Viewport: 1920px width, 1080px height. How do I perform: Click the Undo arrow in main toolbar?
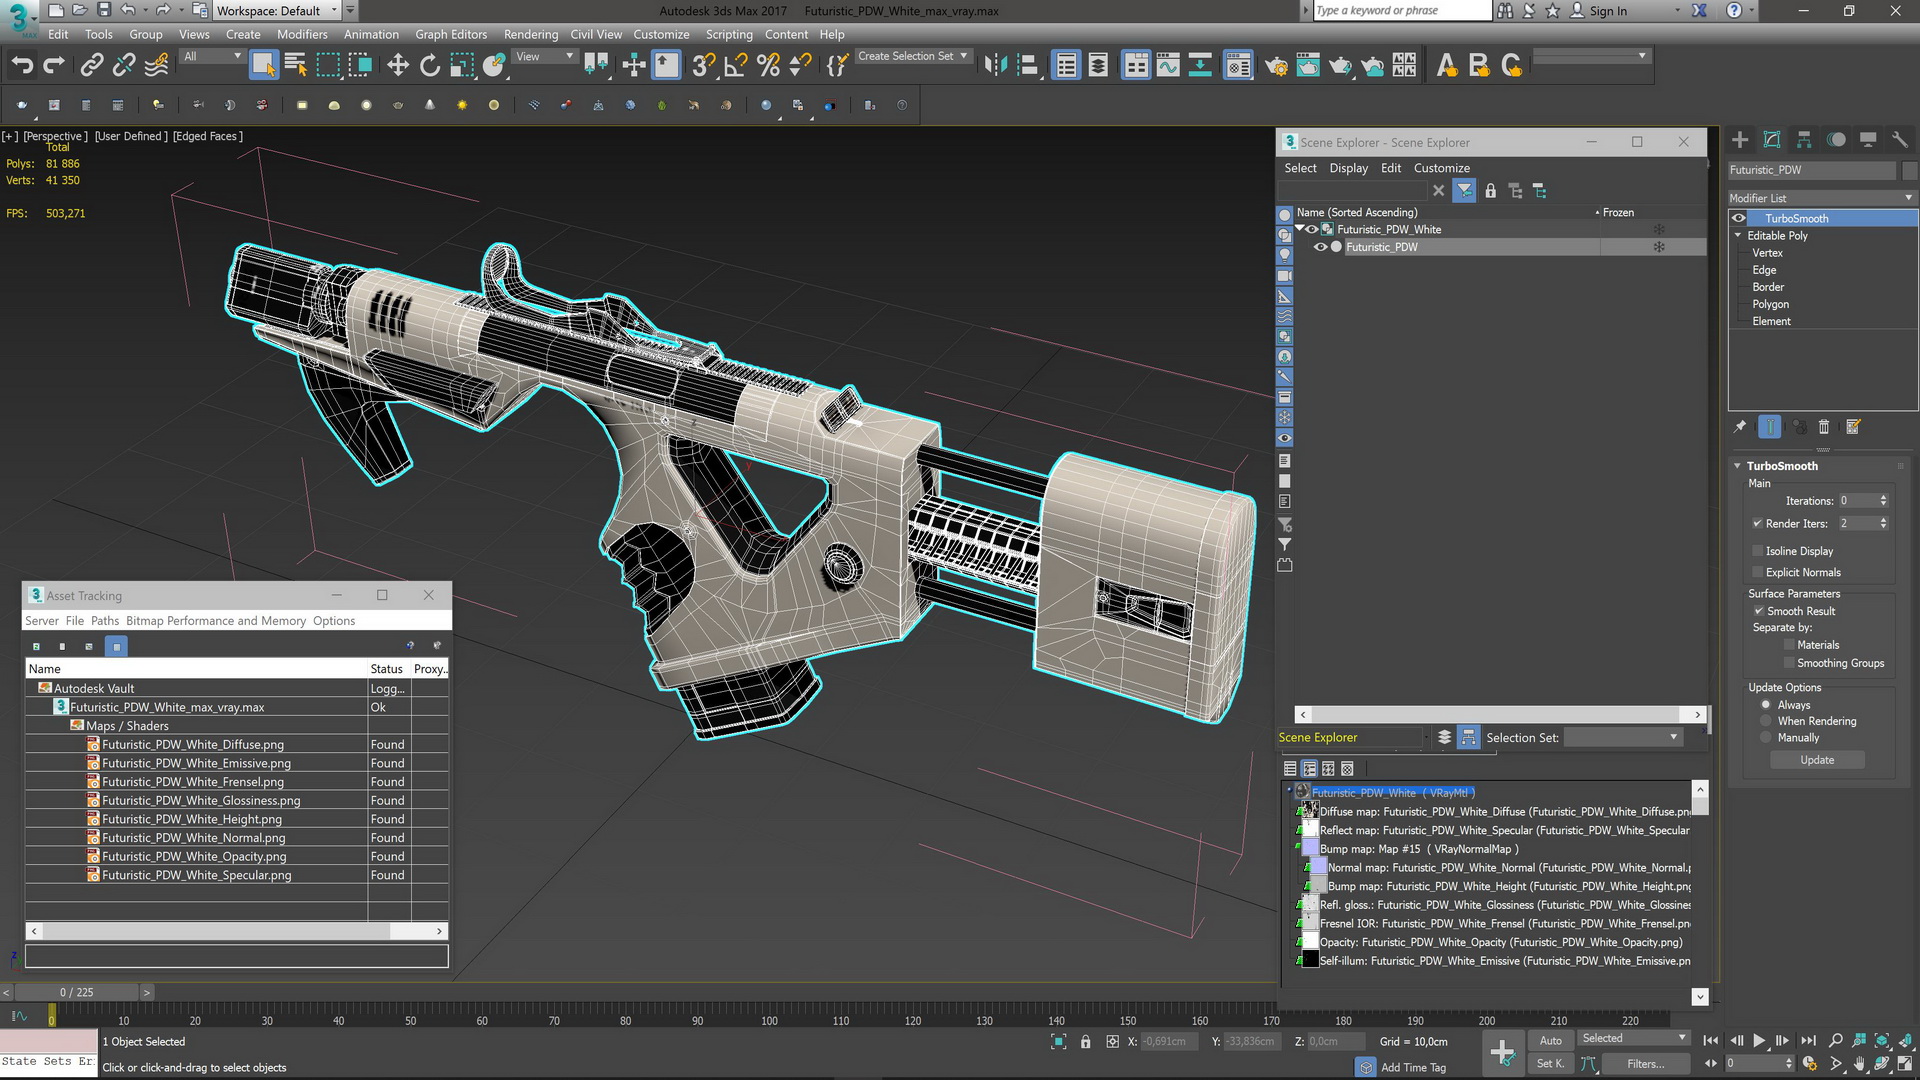(22, 66)
